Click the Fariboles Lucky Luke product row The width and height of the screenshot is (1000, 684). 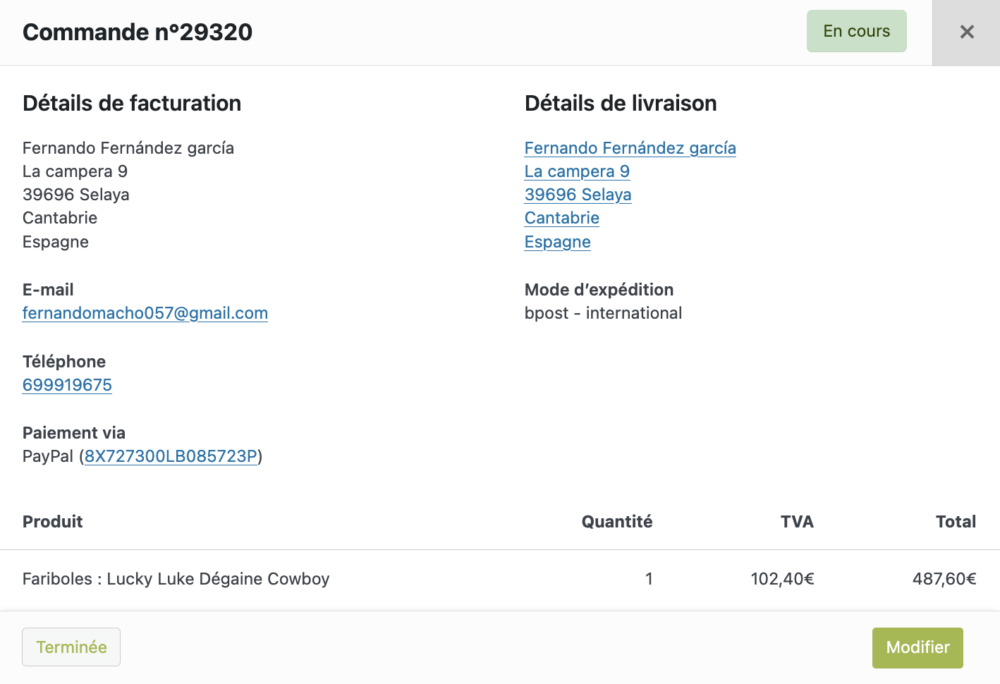[x=500, y=579]
